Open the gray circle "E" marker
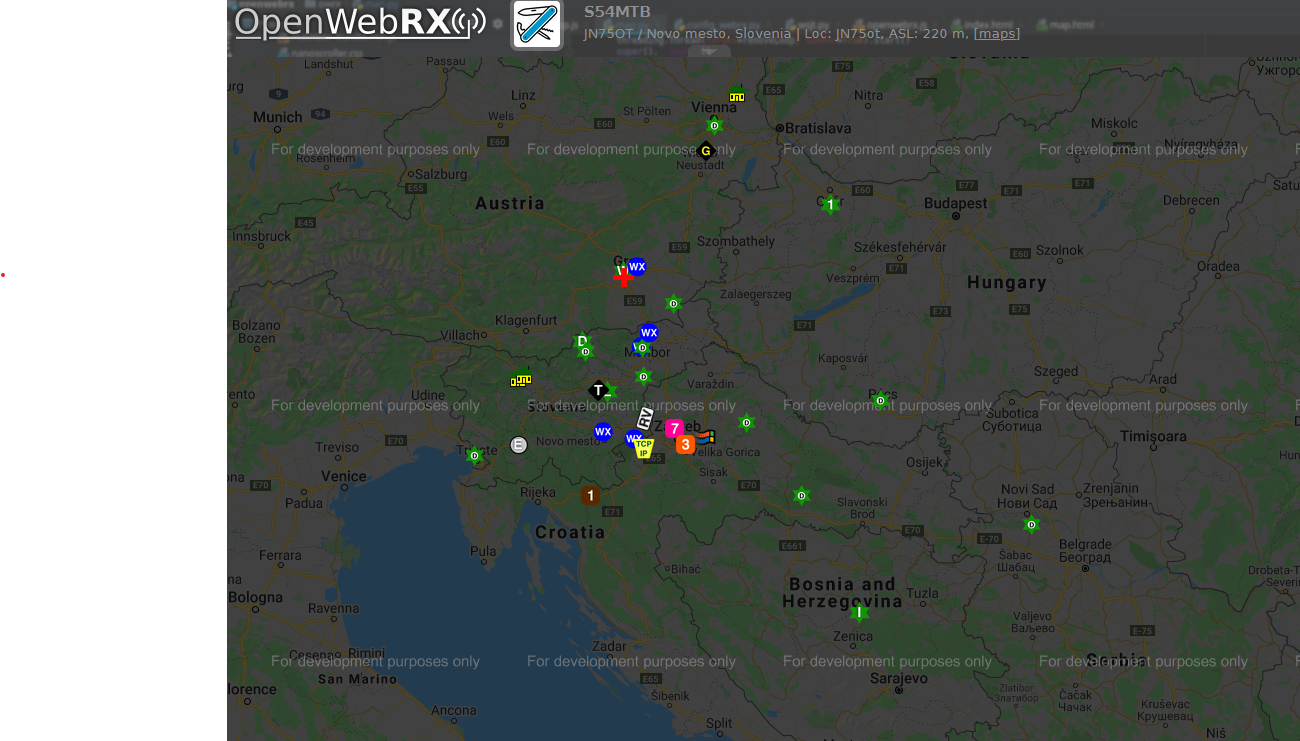This screenshot has width=1300, height=741. pos(518,445)
